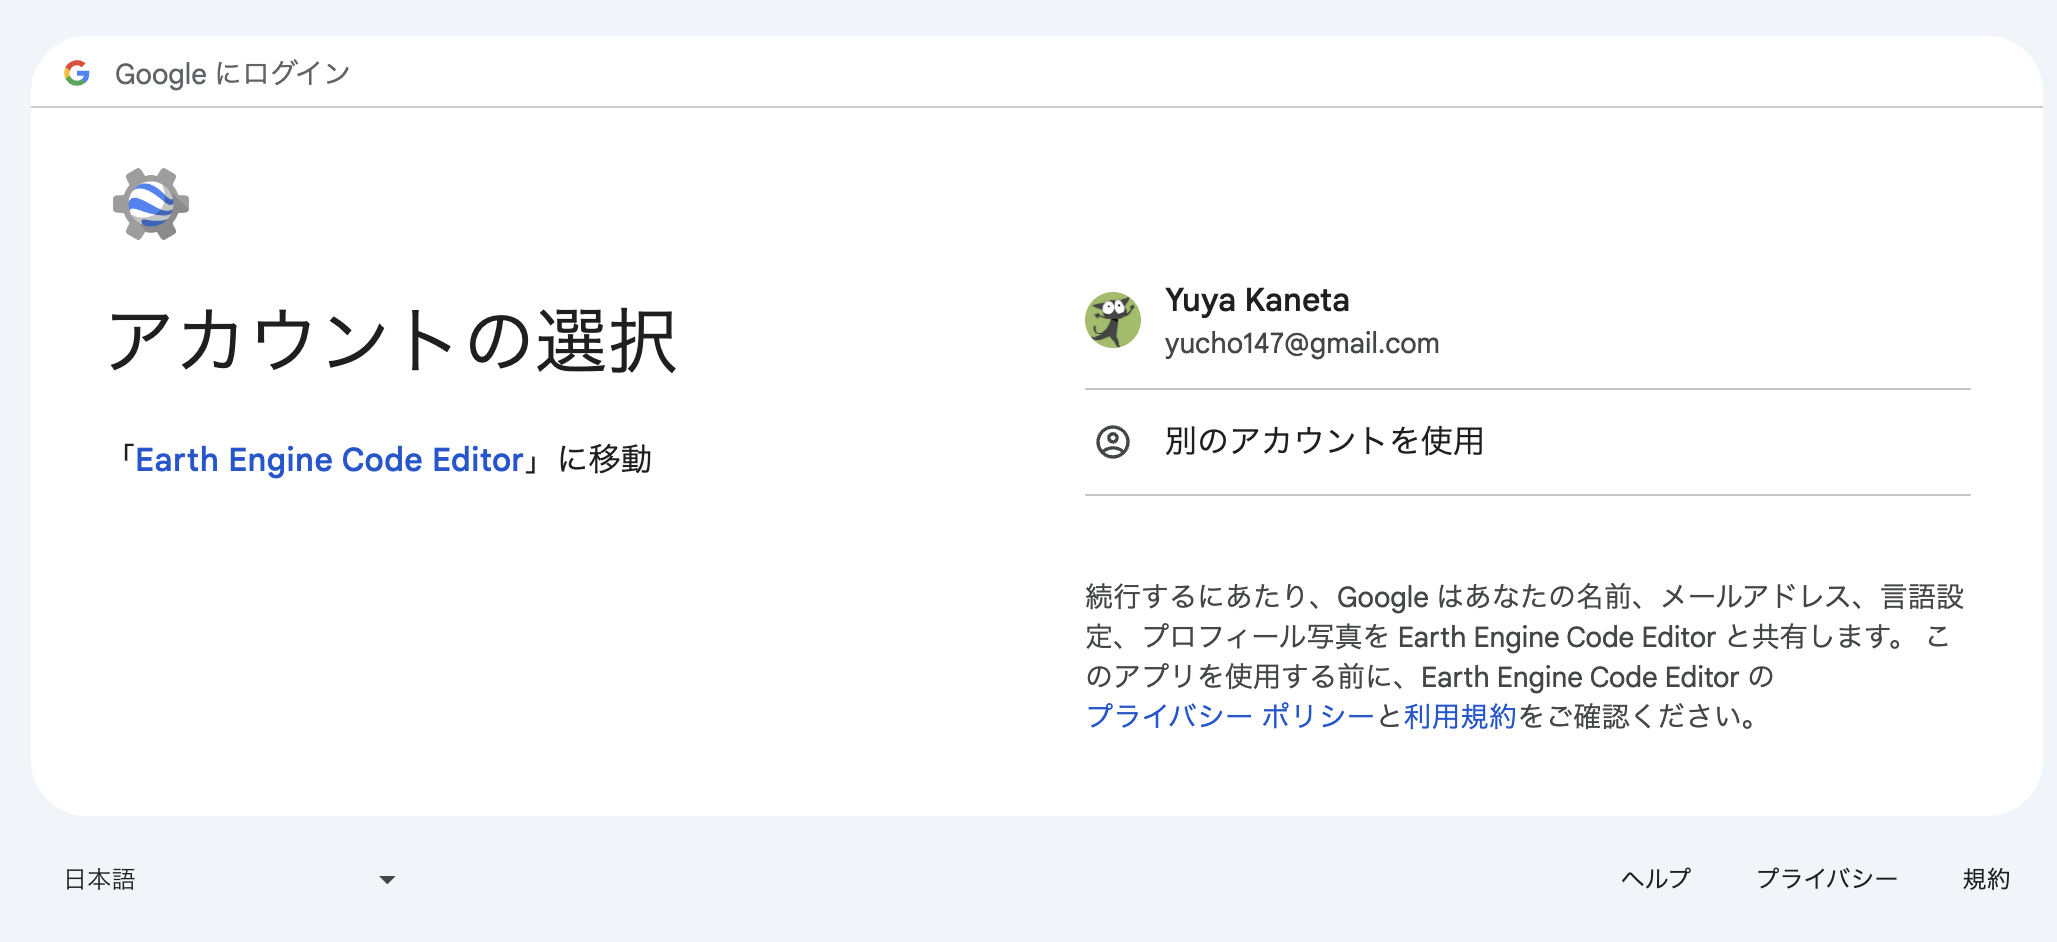Select the yucho147@gmail.com email address

pos(1302,344)
